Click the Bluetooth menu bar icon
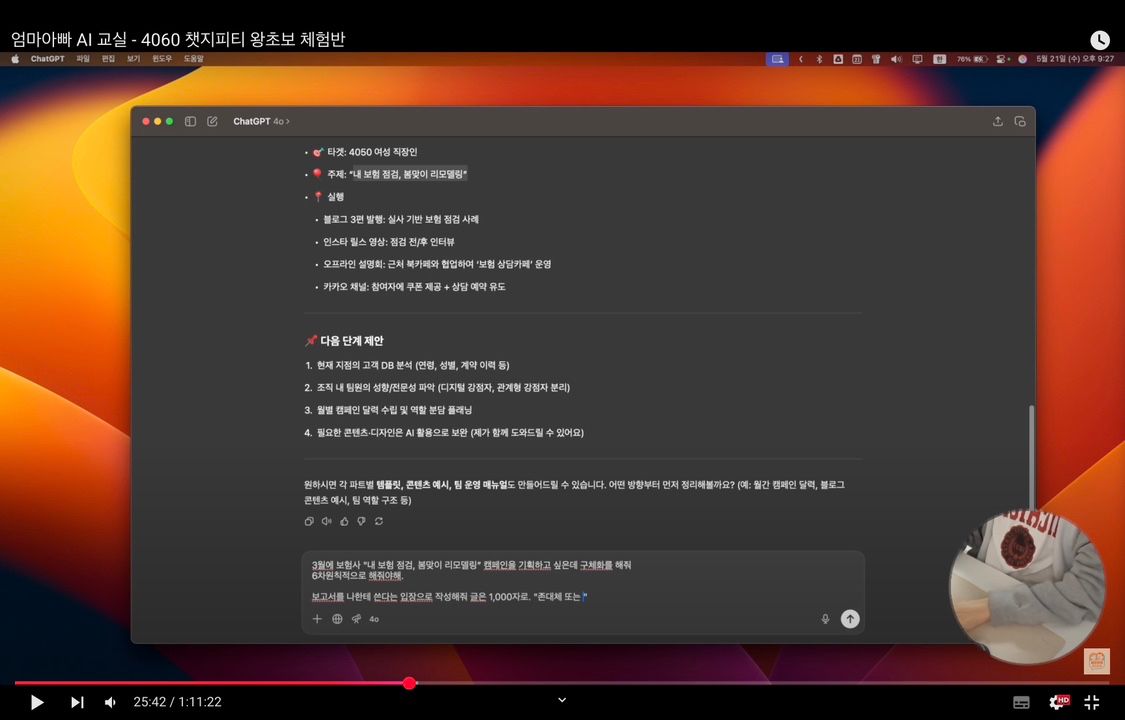This screenshot has height=720, width=1125. tap(819, 59)
